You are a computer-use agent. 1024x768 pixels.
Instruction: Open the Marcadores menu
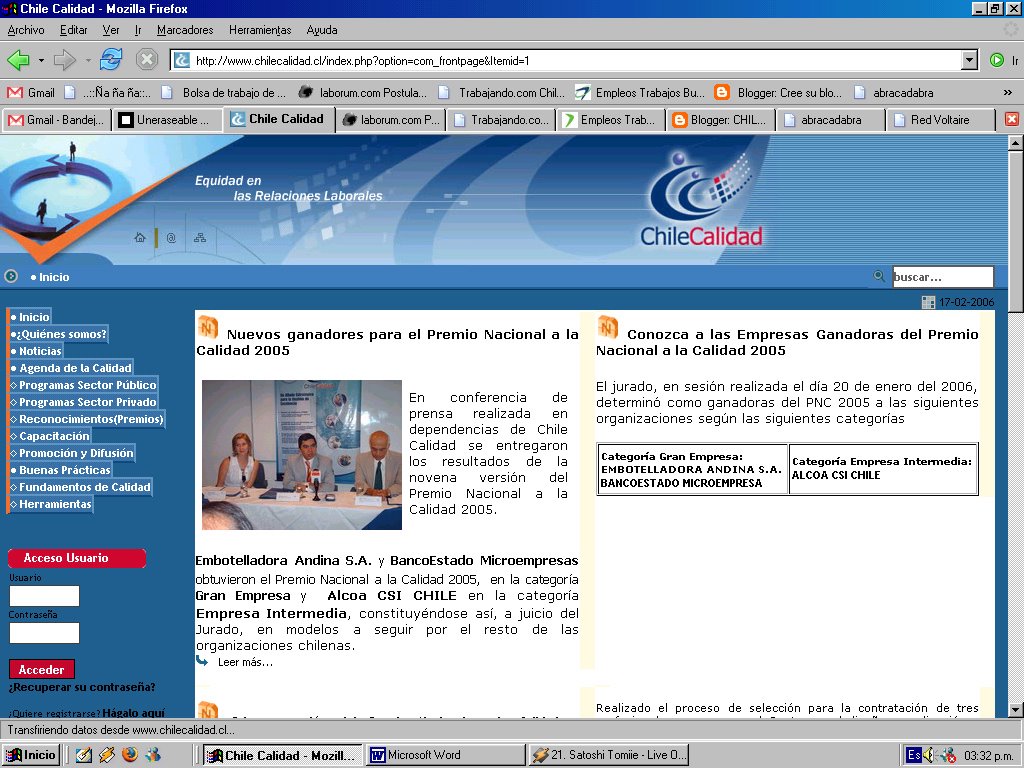coord(185,30)
